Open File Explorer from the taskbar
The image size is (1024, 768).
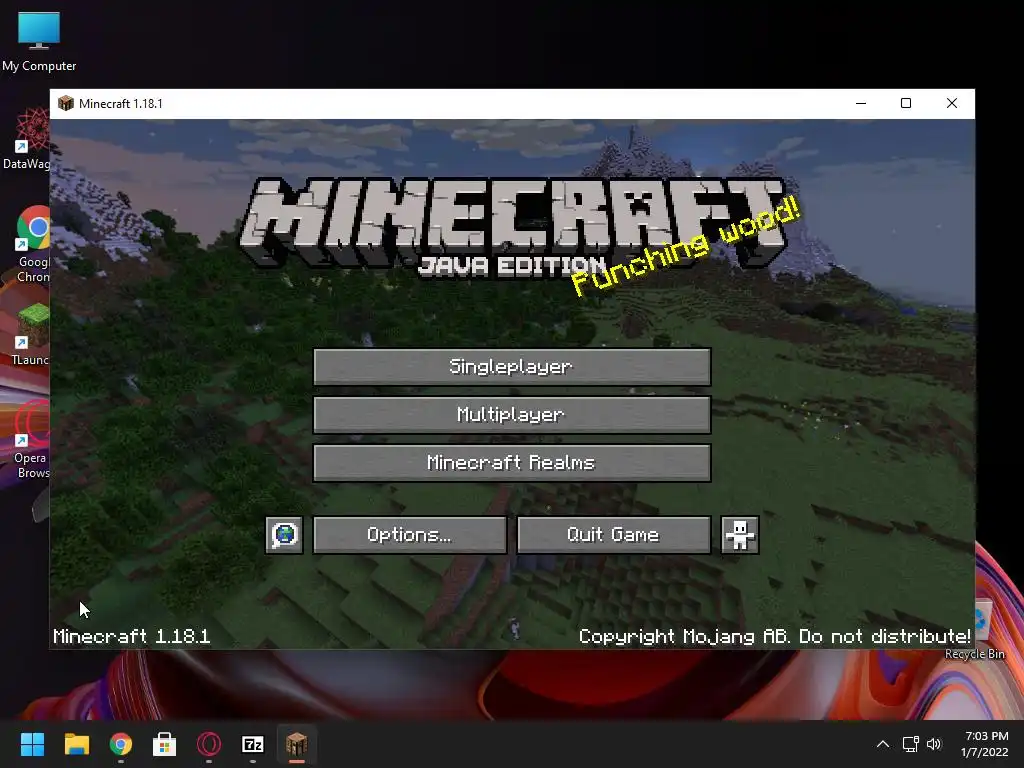[76, 744]
